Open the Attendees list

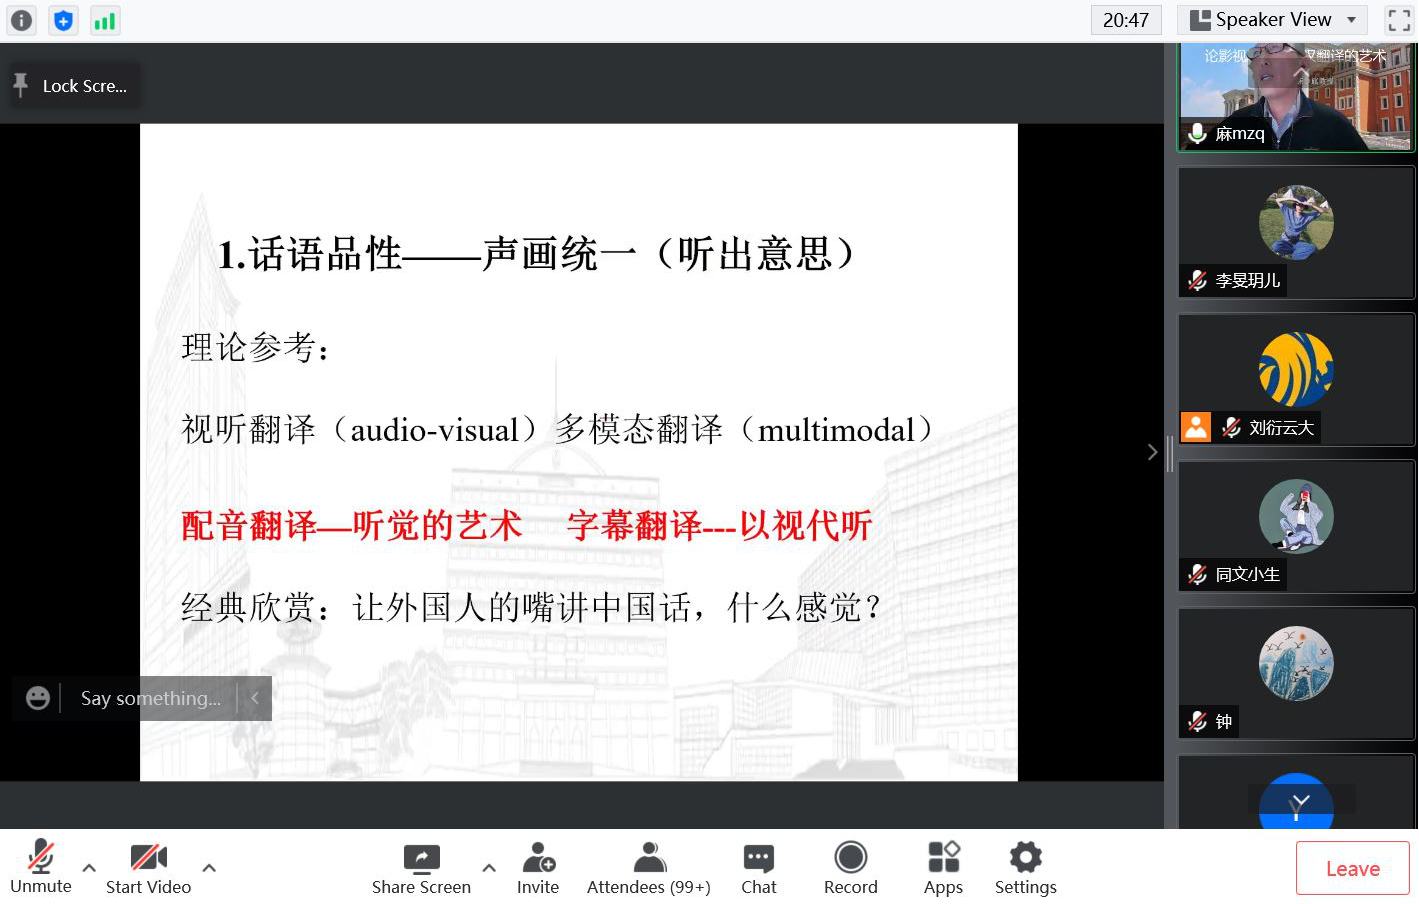648,867
